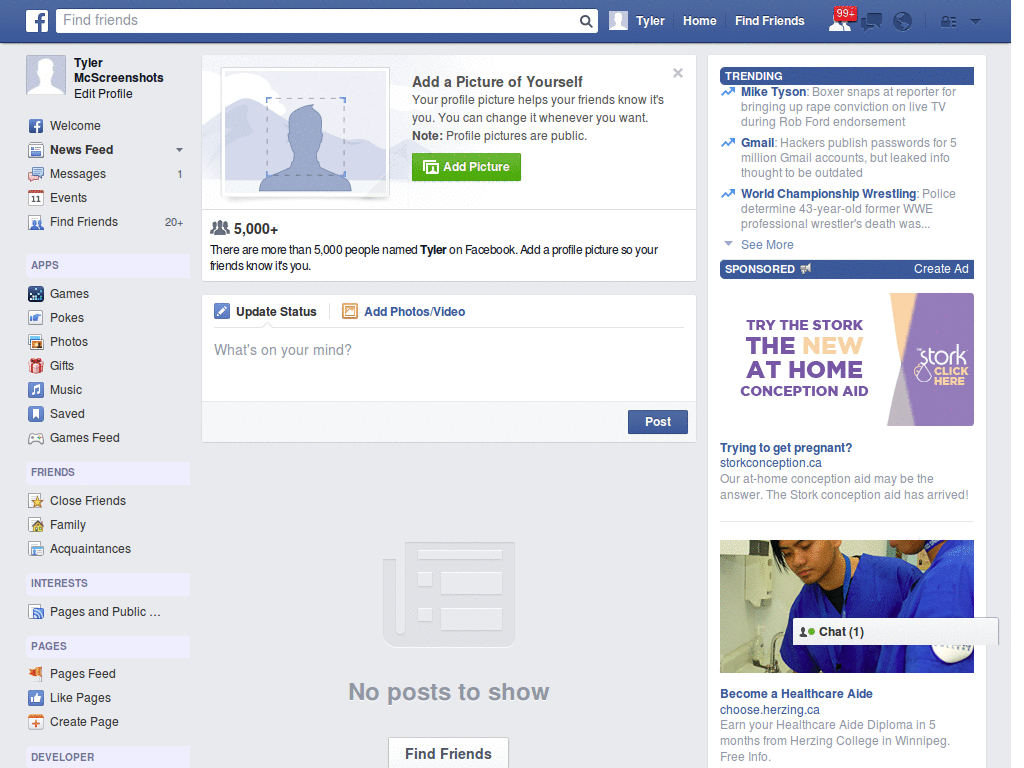Open privacy shortcuts lock icon
This screenshot has width=1024, height=768.
click(x=948, y=22)
